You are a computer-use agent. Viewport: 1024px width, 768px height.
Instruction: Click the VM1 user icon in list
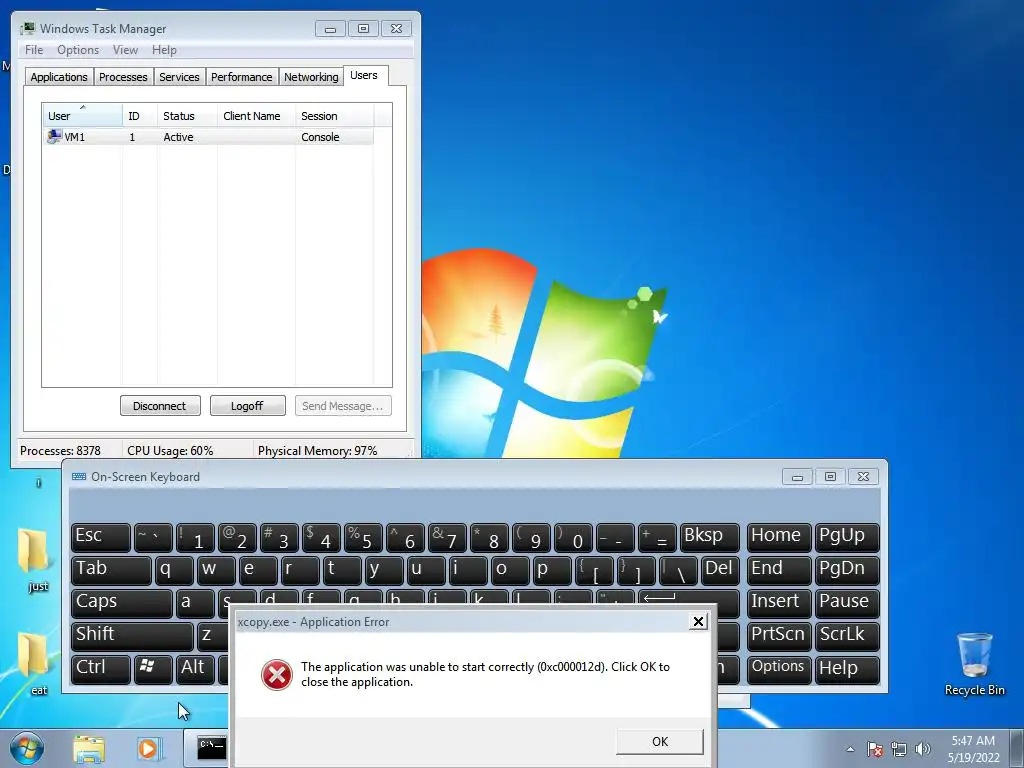pos(54,136)
